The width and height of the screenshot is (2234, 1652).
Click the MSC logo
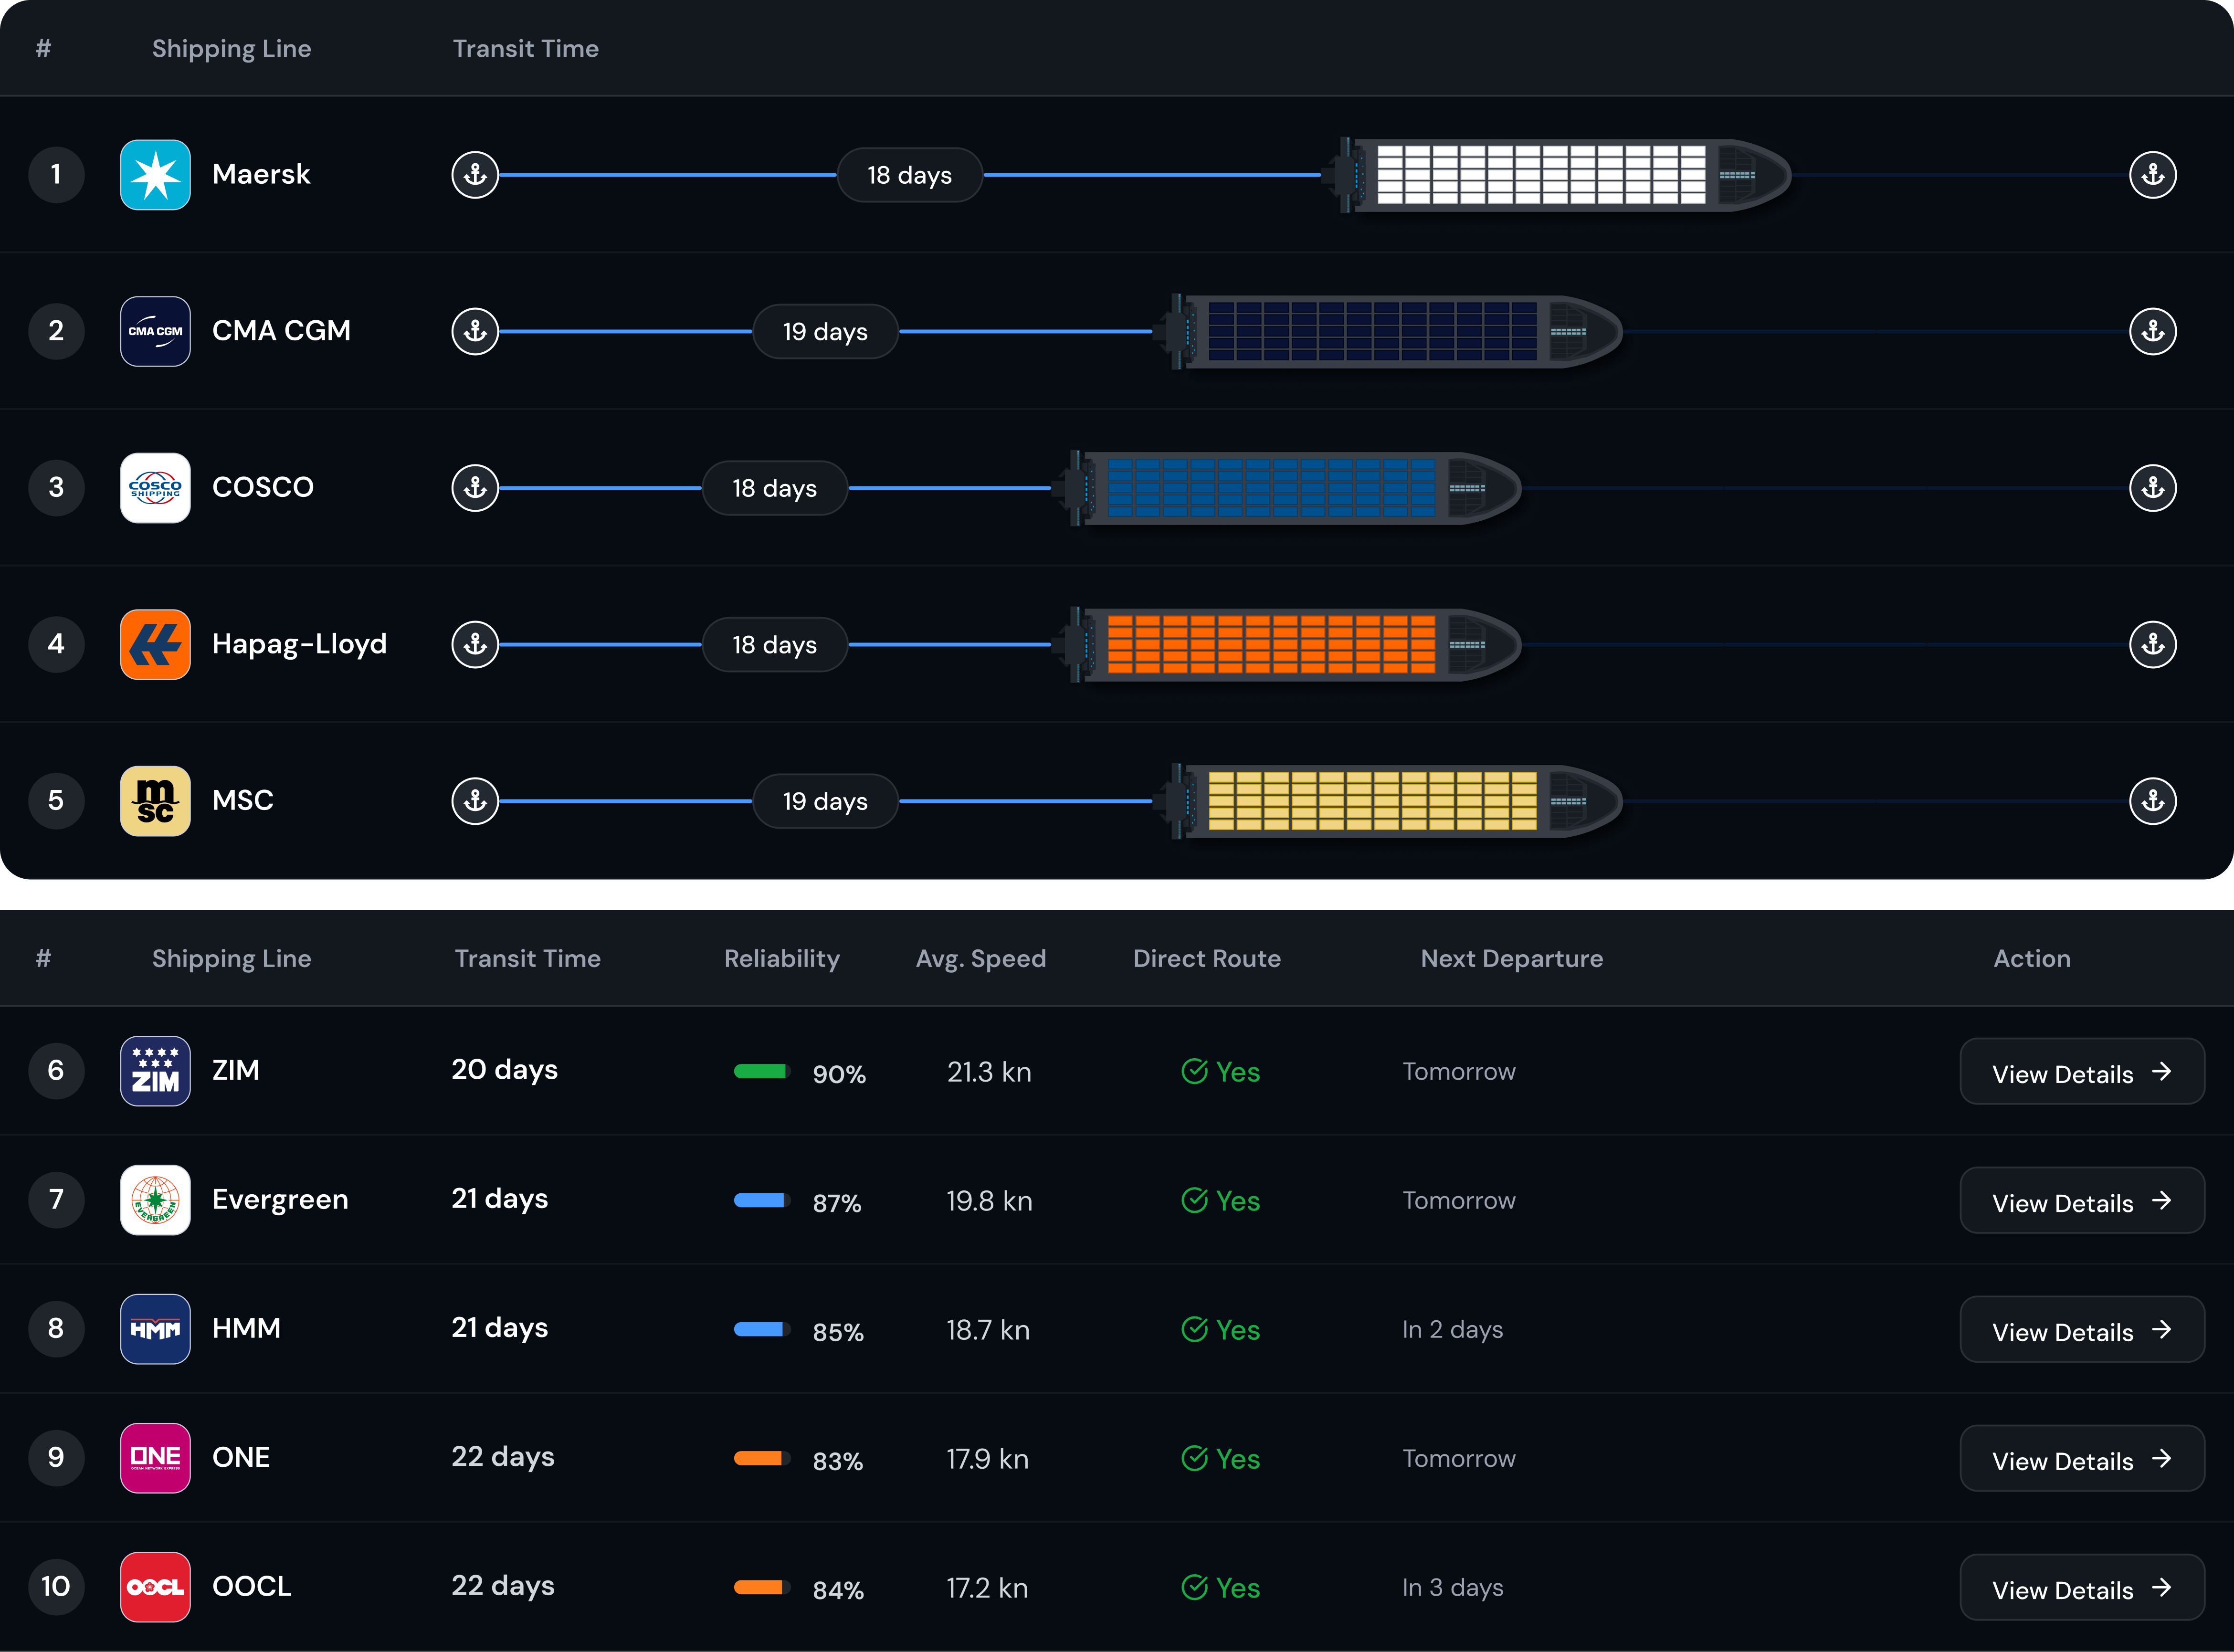(155, 801)
